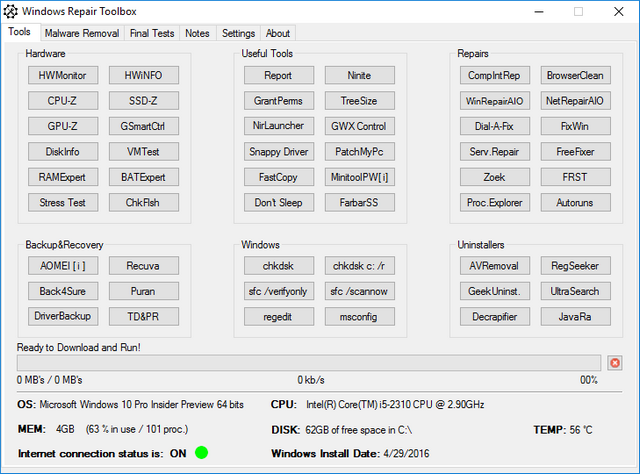
Task: Run FixWin
Action: coord(576,126)
